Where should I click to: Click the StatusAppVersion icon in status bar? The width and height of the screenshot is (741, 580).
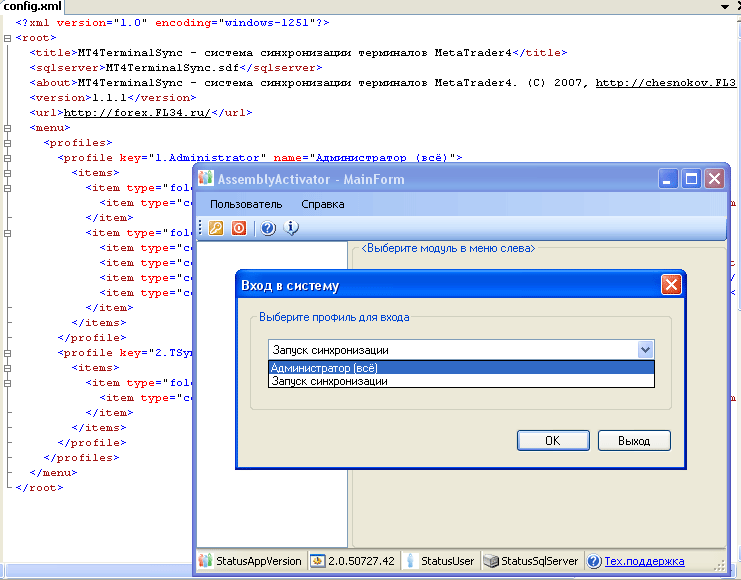(205, 561)
